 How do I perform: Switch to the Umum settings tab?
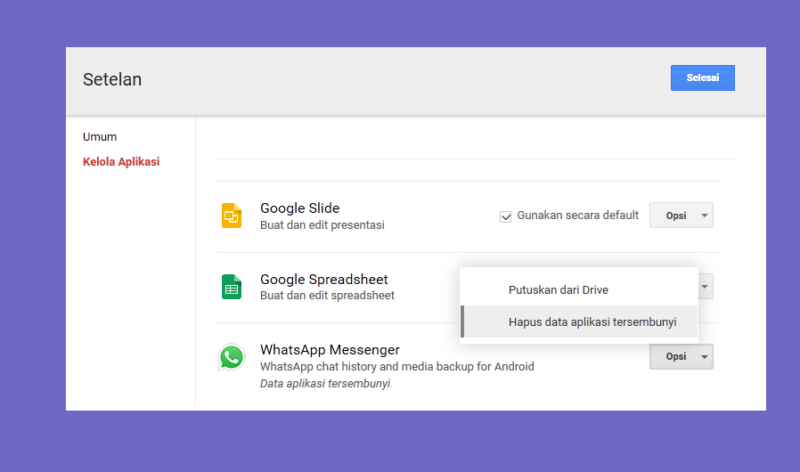click(100, 137)
